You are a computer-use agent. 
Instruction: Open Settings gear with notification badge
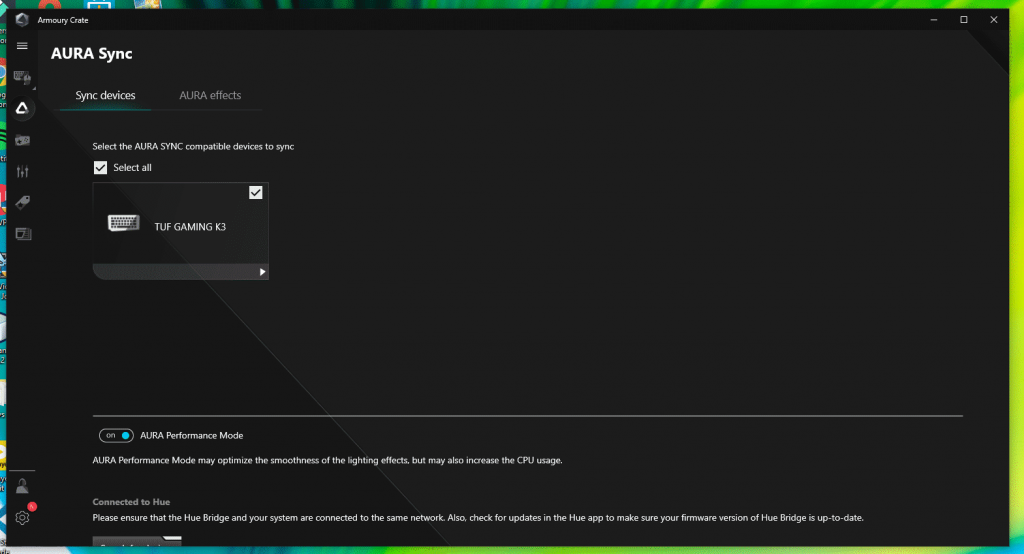tap(22, 517)
